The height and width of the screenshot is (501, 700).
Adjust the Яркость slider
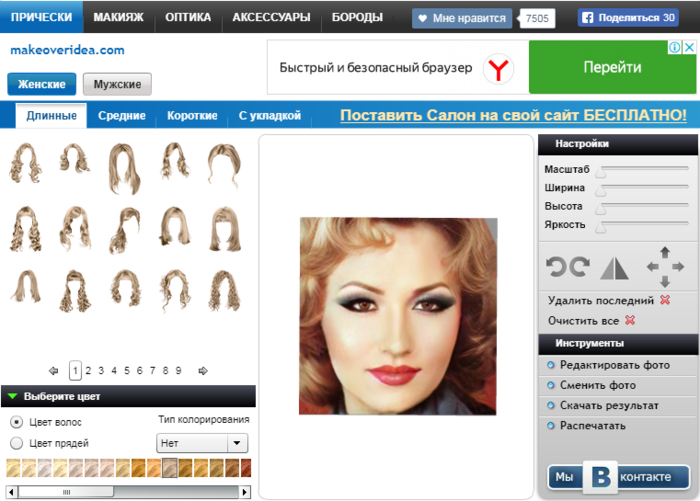coord(601,227)
